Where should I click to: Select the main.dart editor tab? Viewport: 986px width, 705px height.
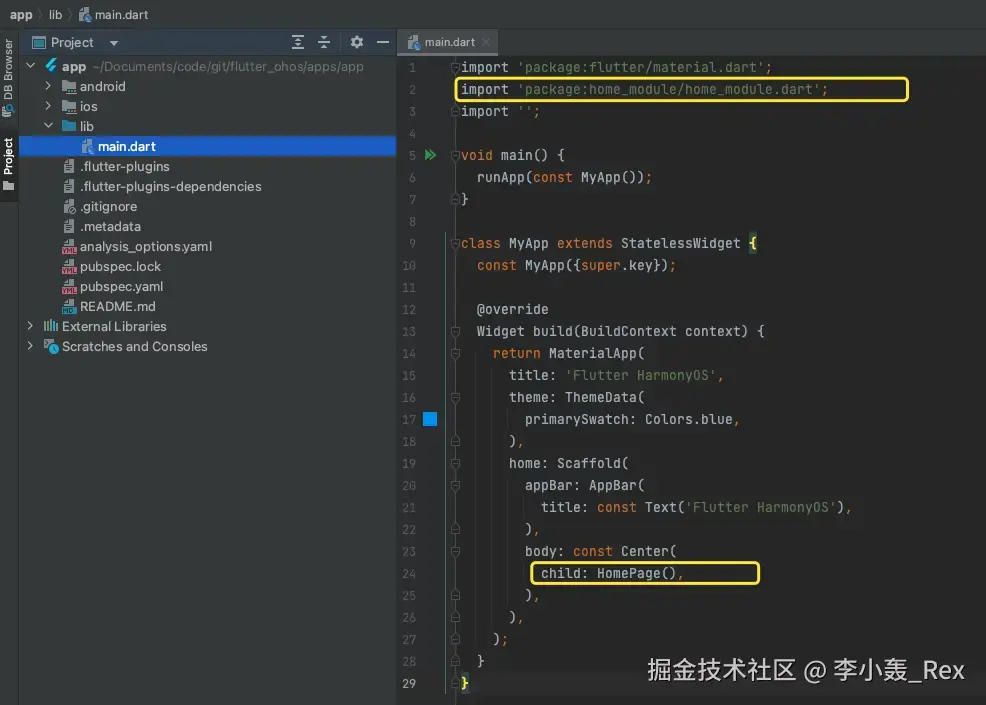point(449,42)
